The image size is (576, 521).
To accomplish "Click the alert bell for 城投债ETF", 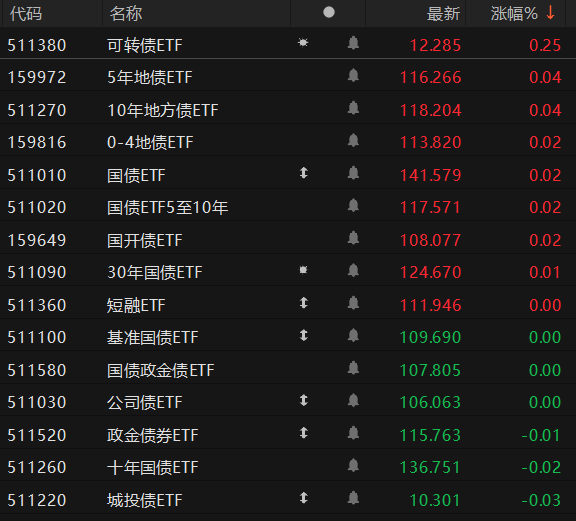I will coord(353,498).
